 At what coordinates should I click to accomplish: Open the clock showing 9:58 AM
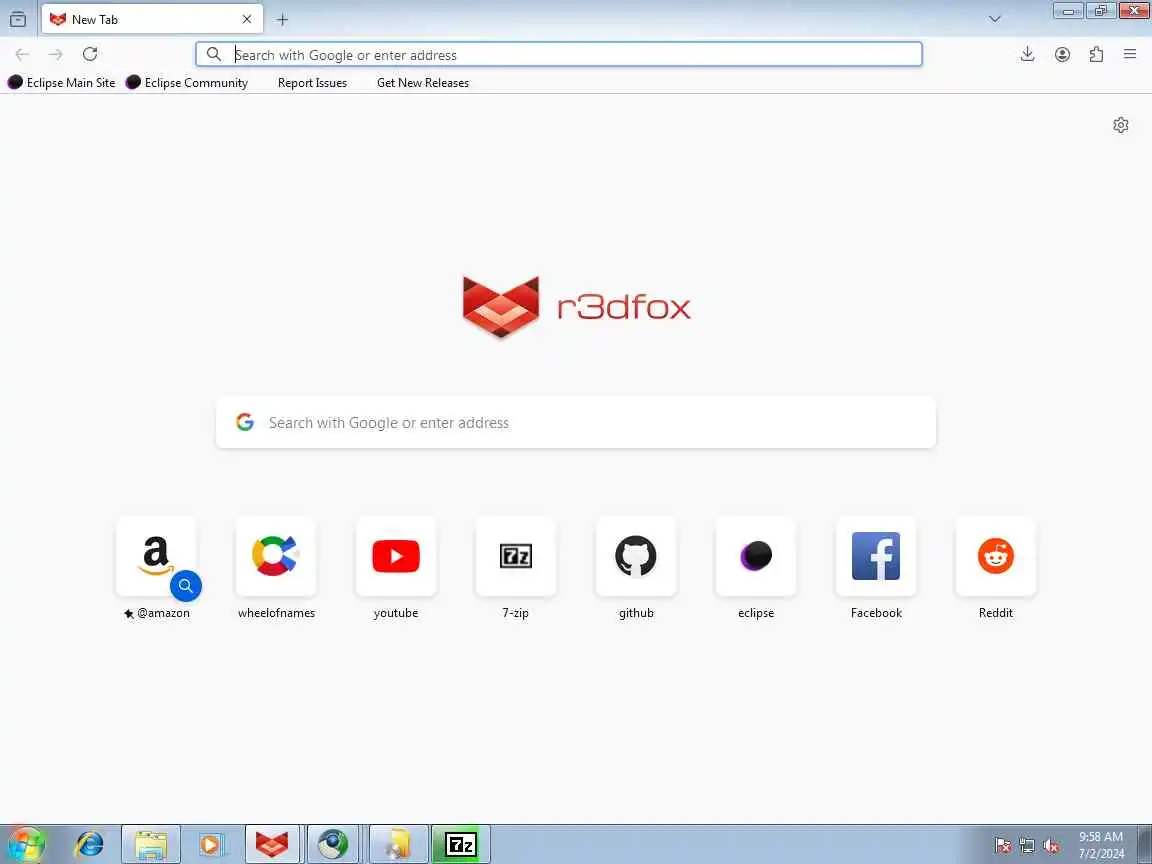coord(1101,845)
